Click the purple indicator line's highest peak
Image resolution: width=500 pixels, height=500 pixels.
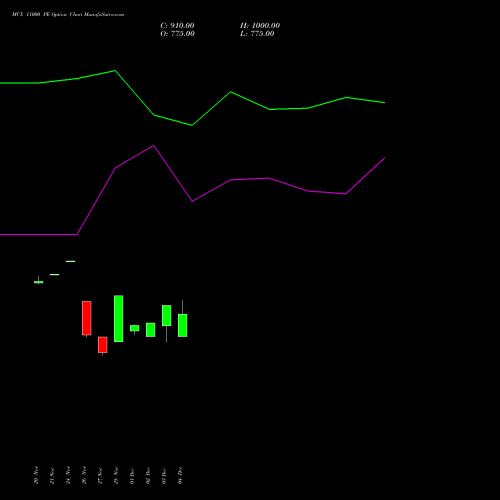click(x=154, y=145)
